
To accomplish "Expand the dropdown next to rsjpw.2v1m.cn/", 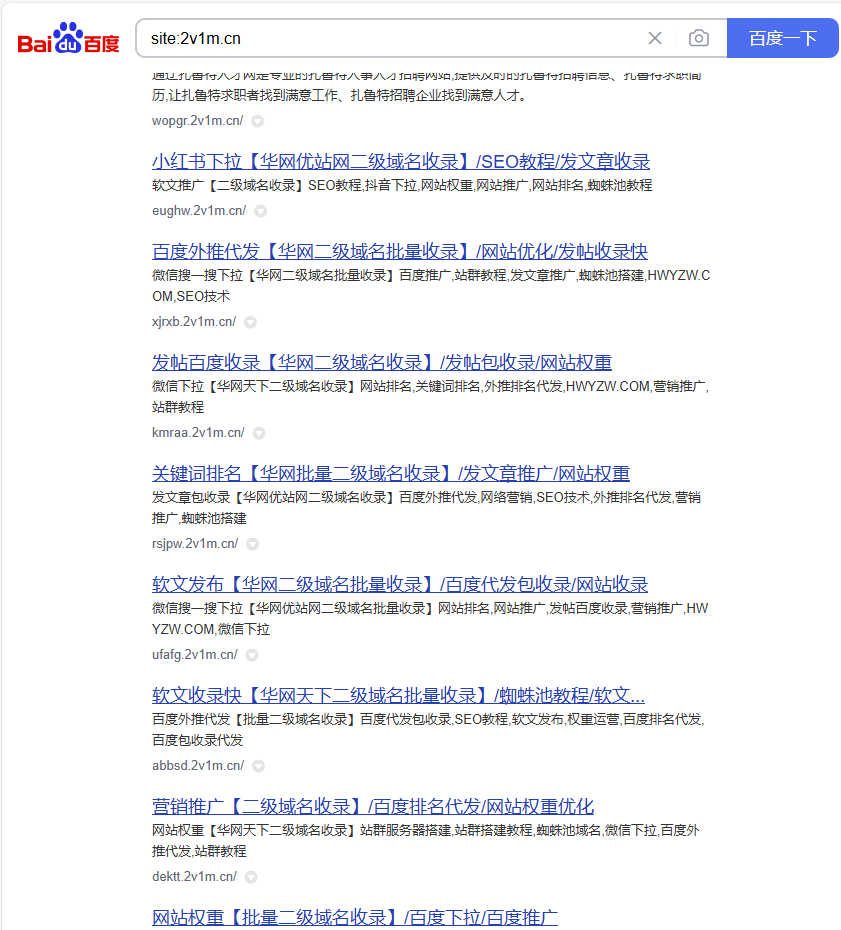I will (253, 544).
